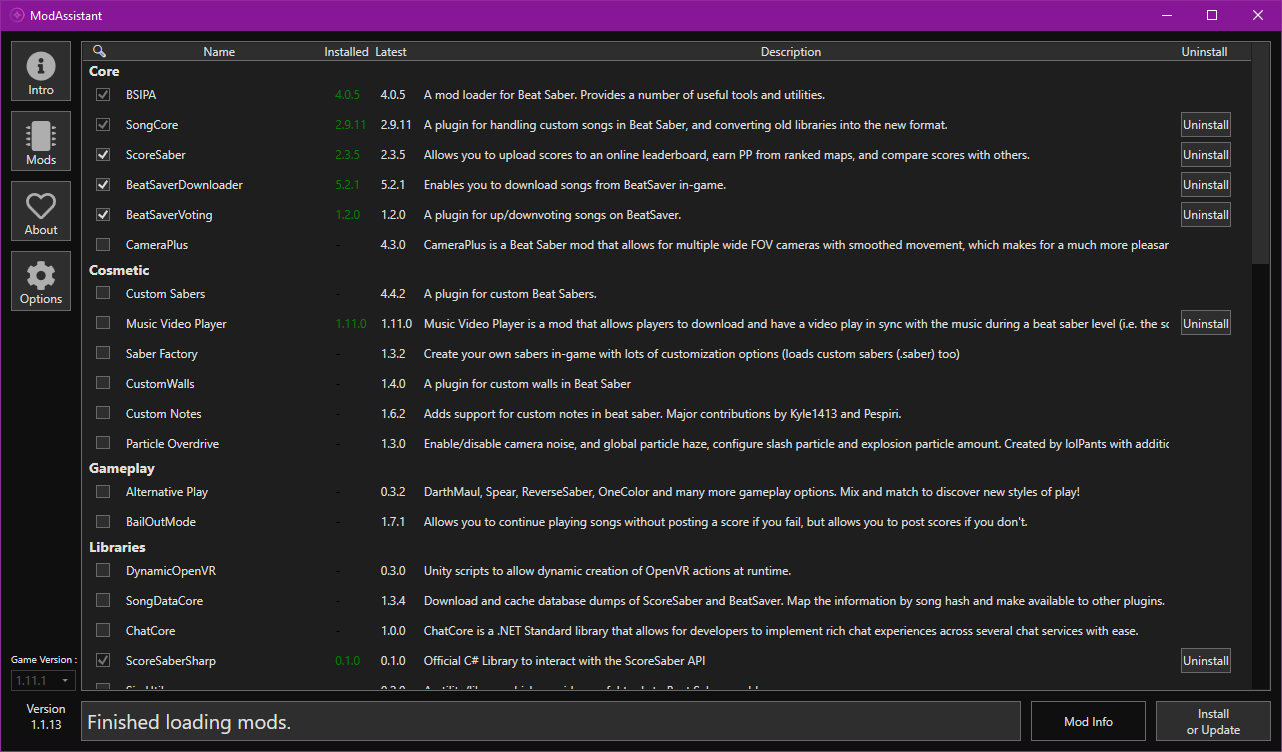Open the About heart page
Screen dimensions: 1282x752
[x=41, y=211]
